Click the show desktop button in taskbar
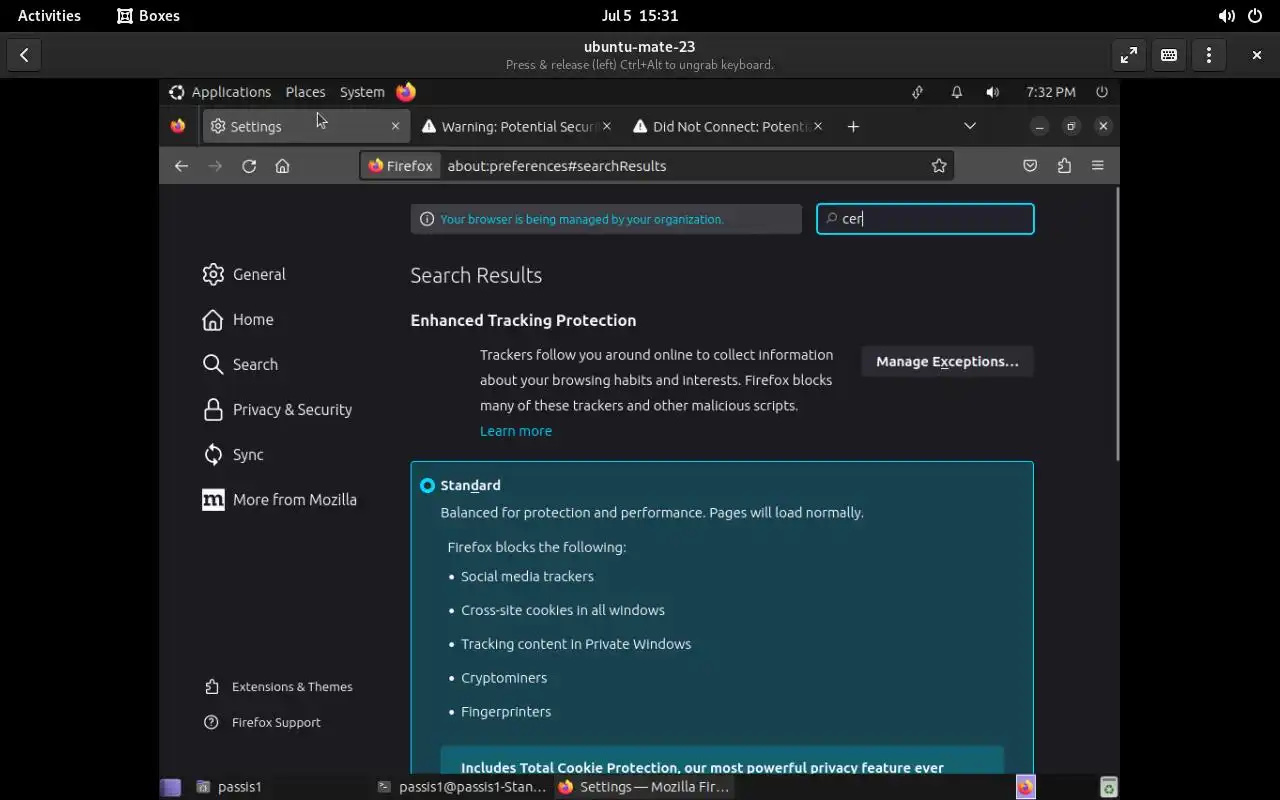The image size is (1280, 800). coord(171,787)
